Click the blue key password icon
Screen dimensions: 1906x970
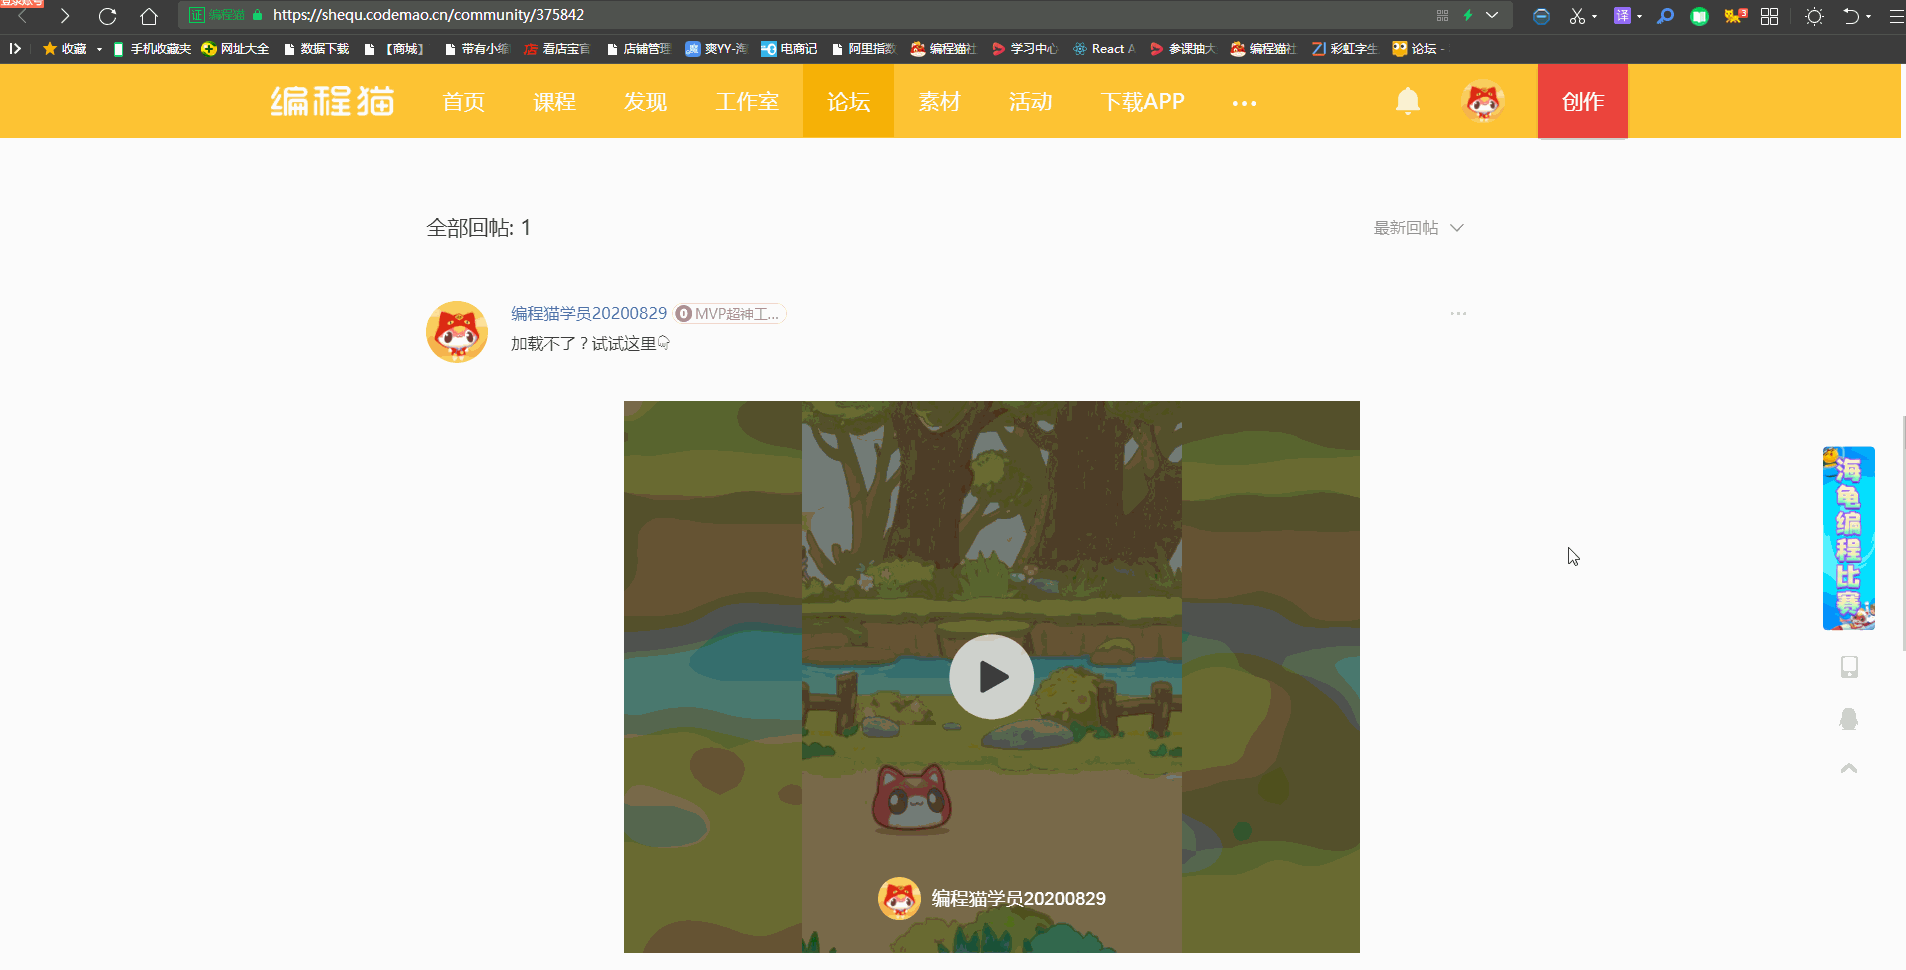[1665, 16]
